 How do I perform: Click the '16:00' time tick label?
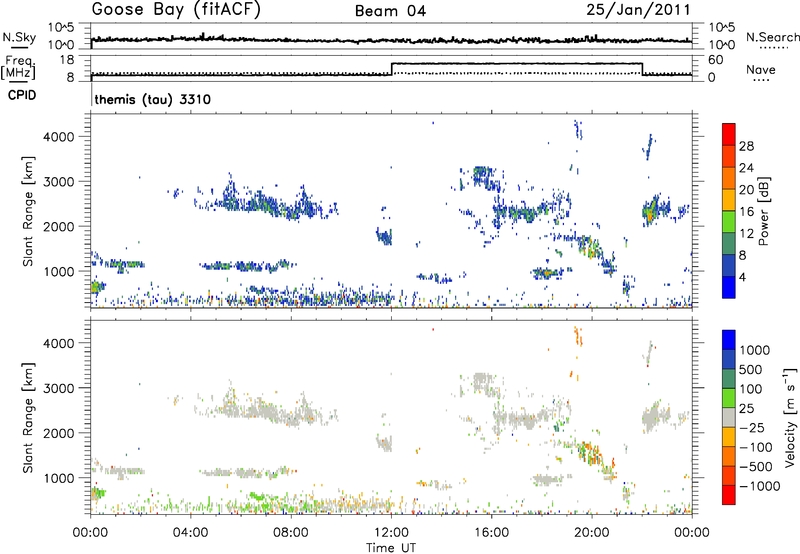(491, 533)
